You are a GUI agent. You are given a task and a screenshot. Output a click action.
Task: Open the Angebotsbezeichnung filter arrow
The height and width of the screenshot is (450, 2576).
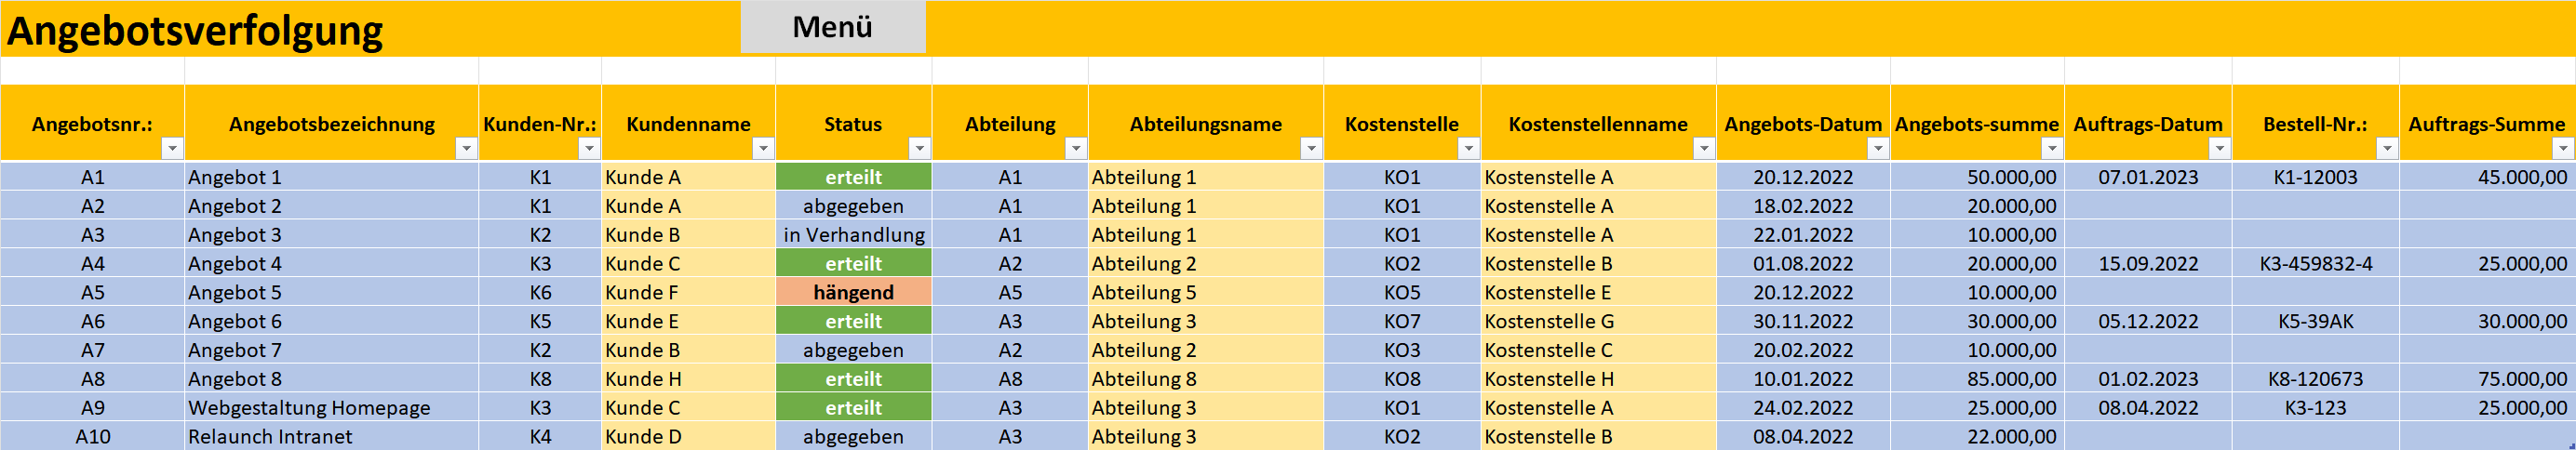pyautogui.click(x=466, y=148)
